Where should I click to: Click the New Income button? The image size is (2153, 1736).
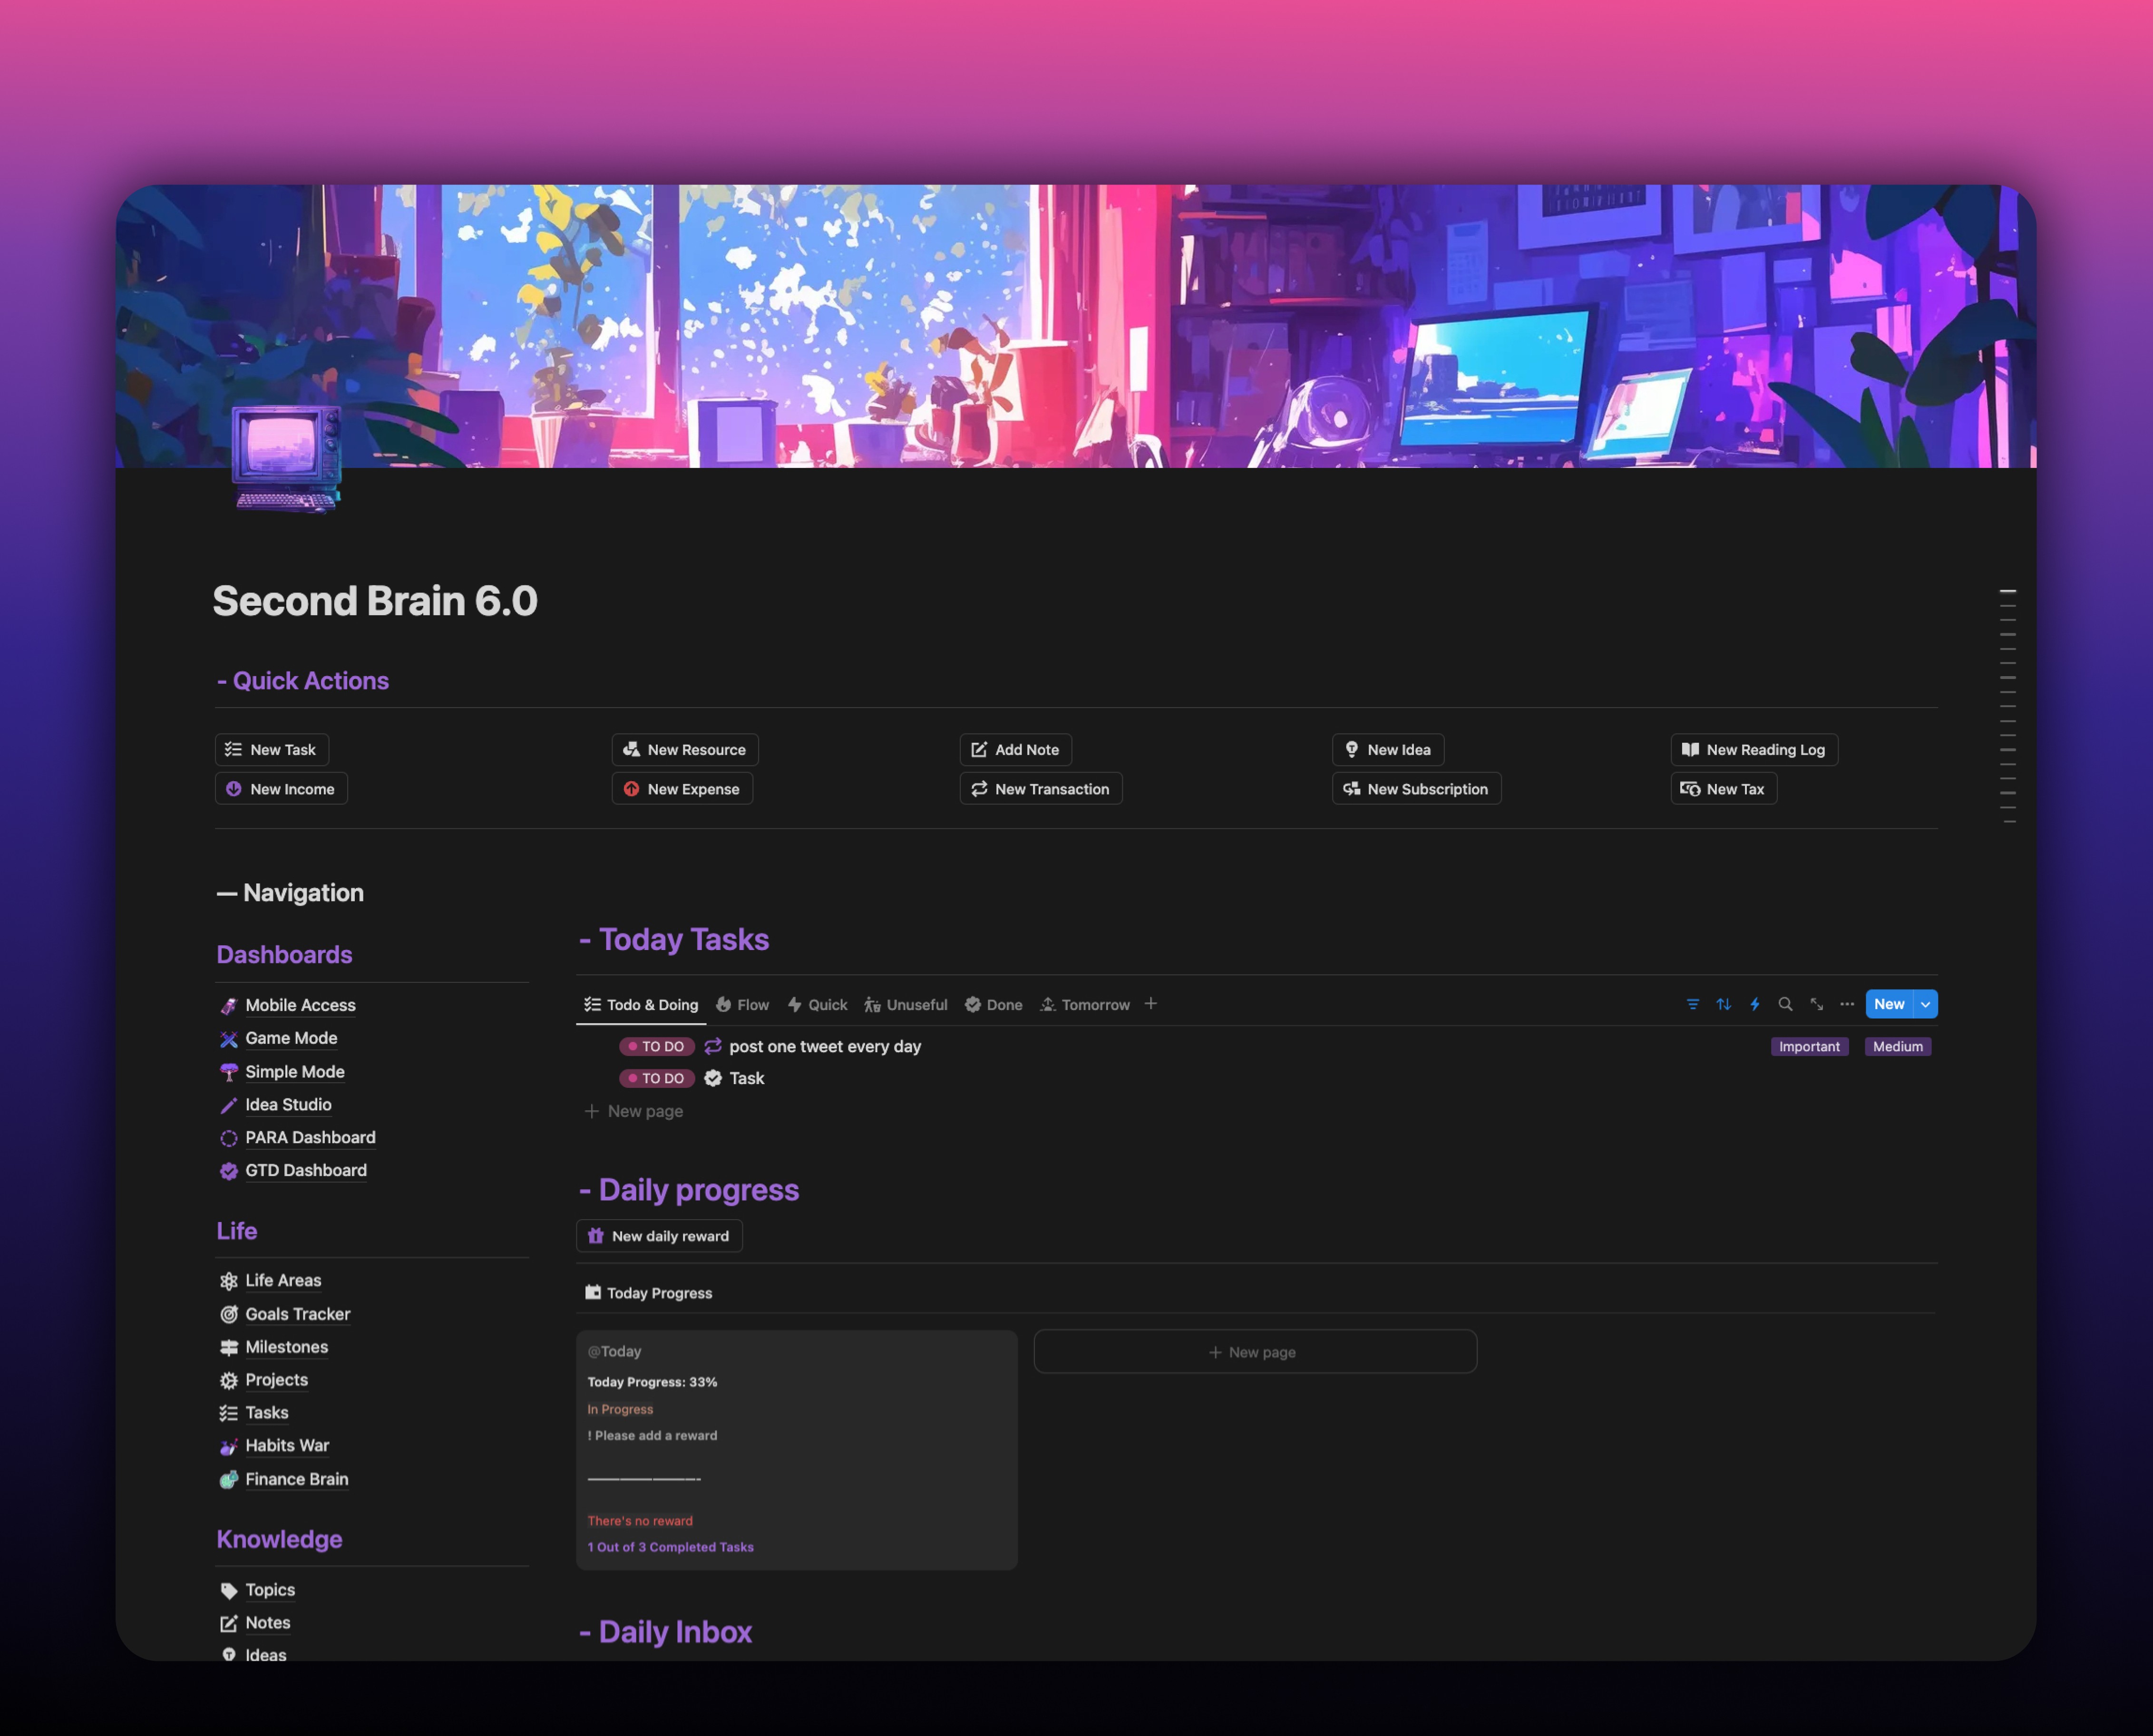click(281, 788)
